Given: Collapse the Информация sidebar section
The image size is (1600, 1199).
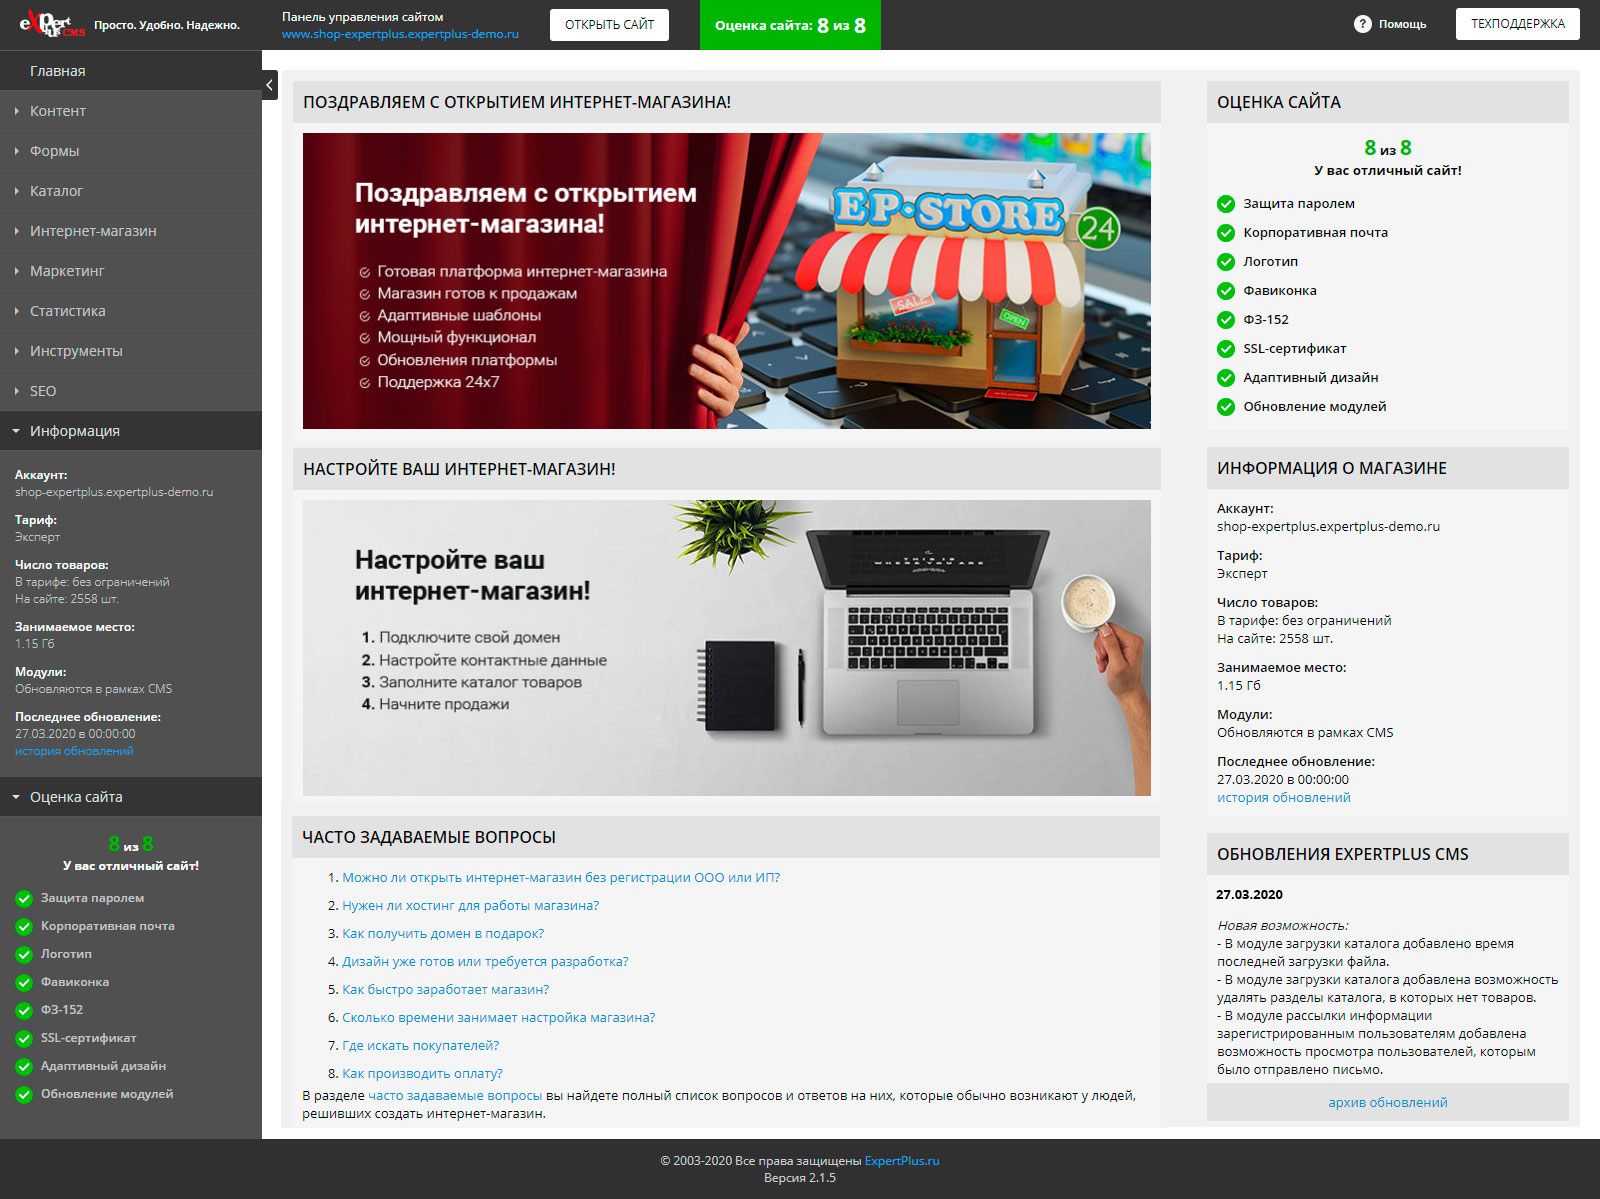Looking at the screenshot, I should tap(75, 430).
